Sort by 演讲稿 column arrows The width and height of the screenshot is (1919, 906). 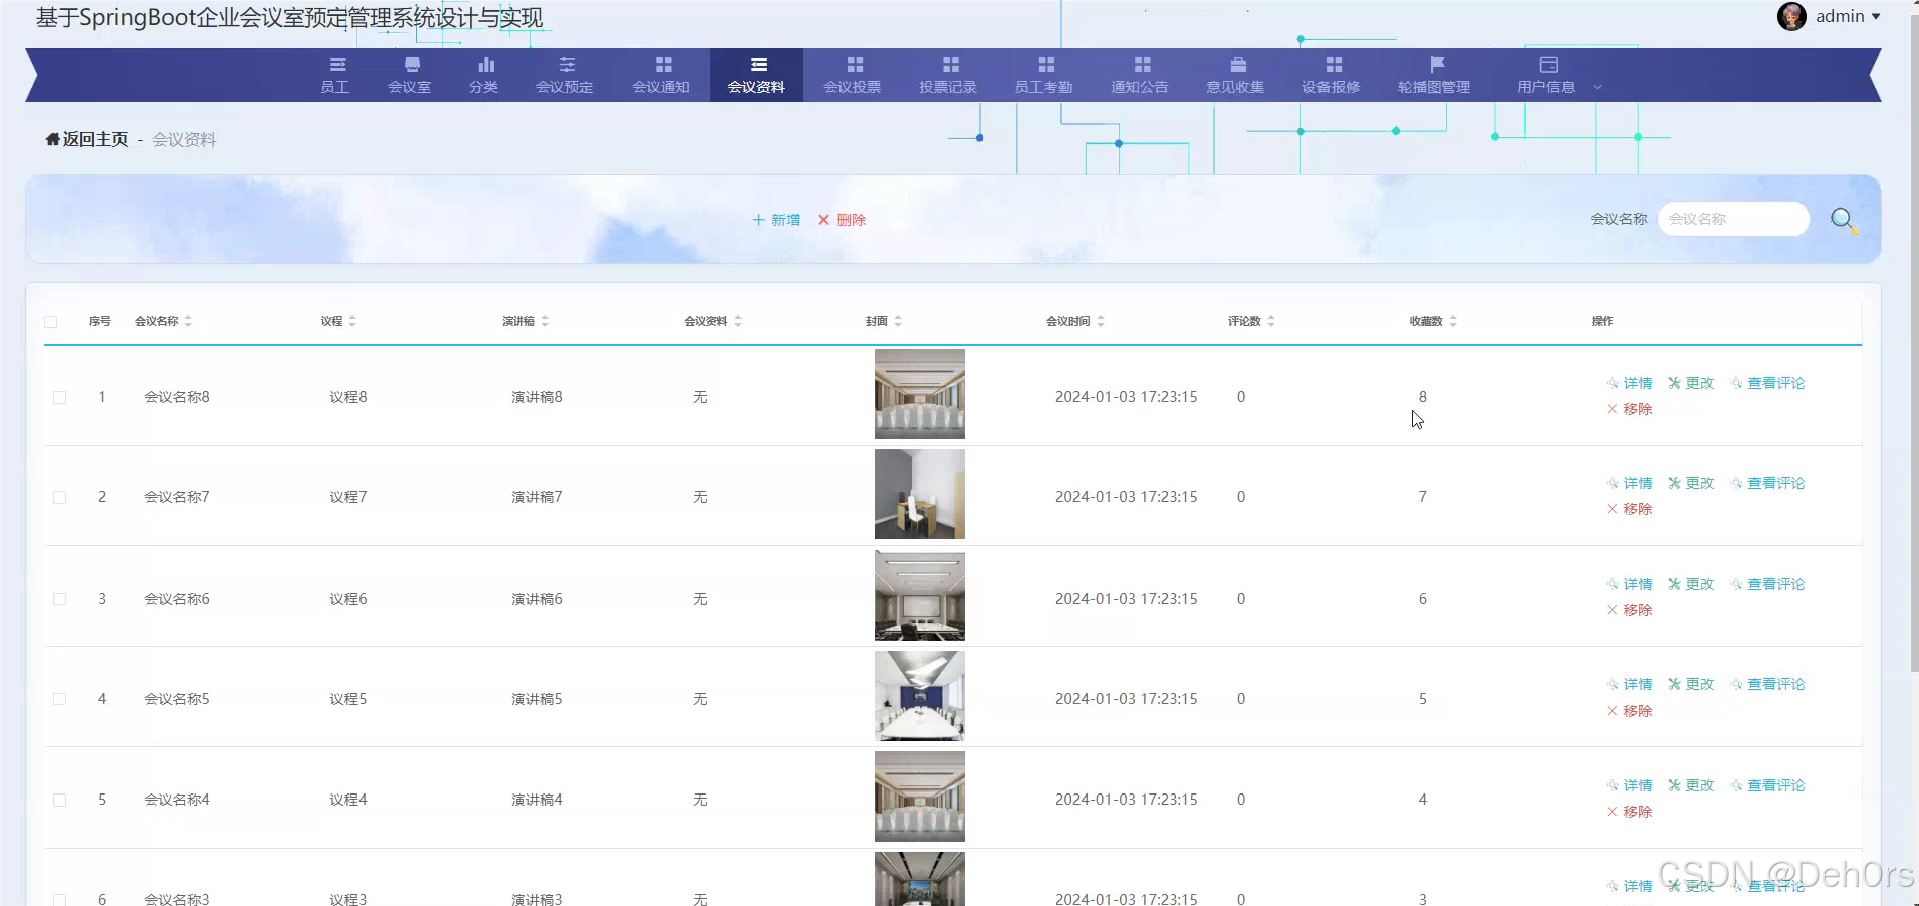pyautogui.click(x=545, y=321)
